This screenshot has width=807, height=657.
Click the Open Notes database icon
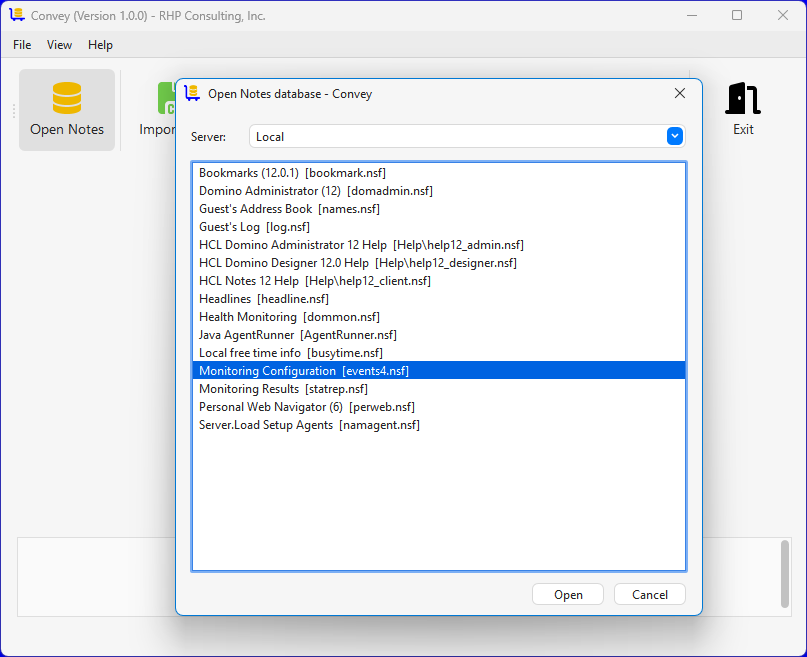tap(67, 98)
